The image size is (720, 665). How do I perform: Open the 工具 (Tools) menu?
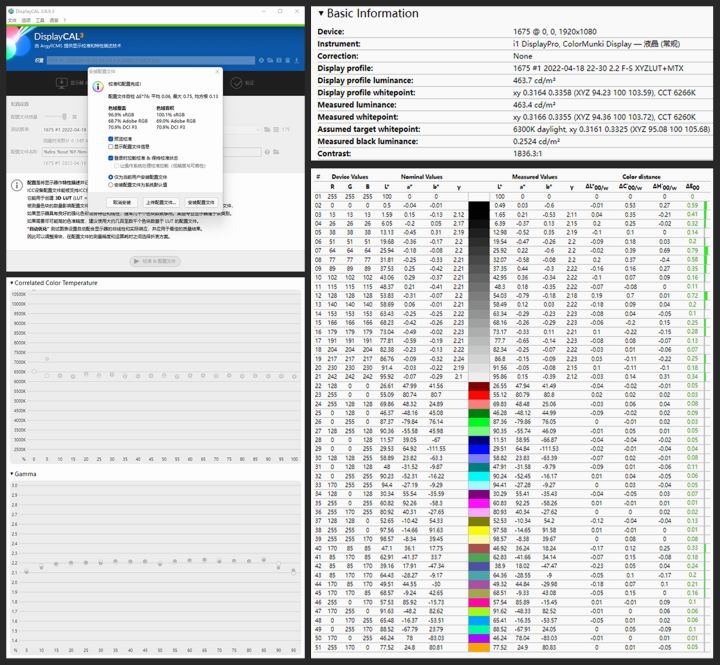(x=40, y=20)
